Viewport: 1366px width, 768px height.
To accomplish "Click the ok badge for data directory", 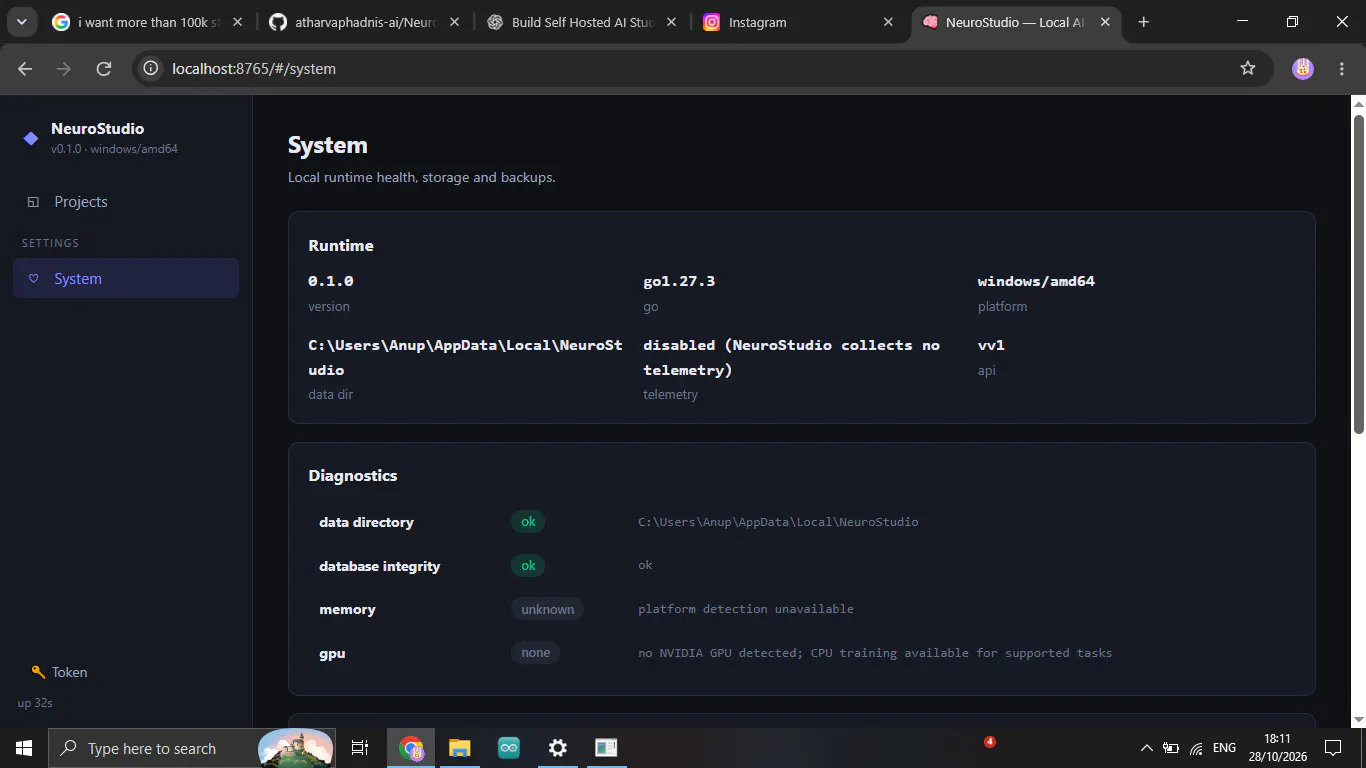I will pos(528,522).
